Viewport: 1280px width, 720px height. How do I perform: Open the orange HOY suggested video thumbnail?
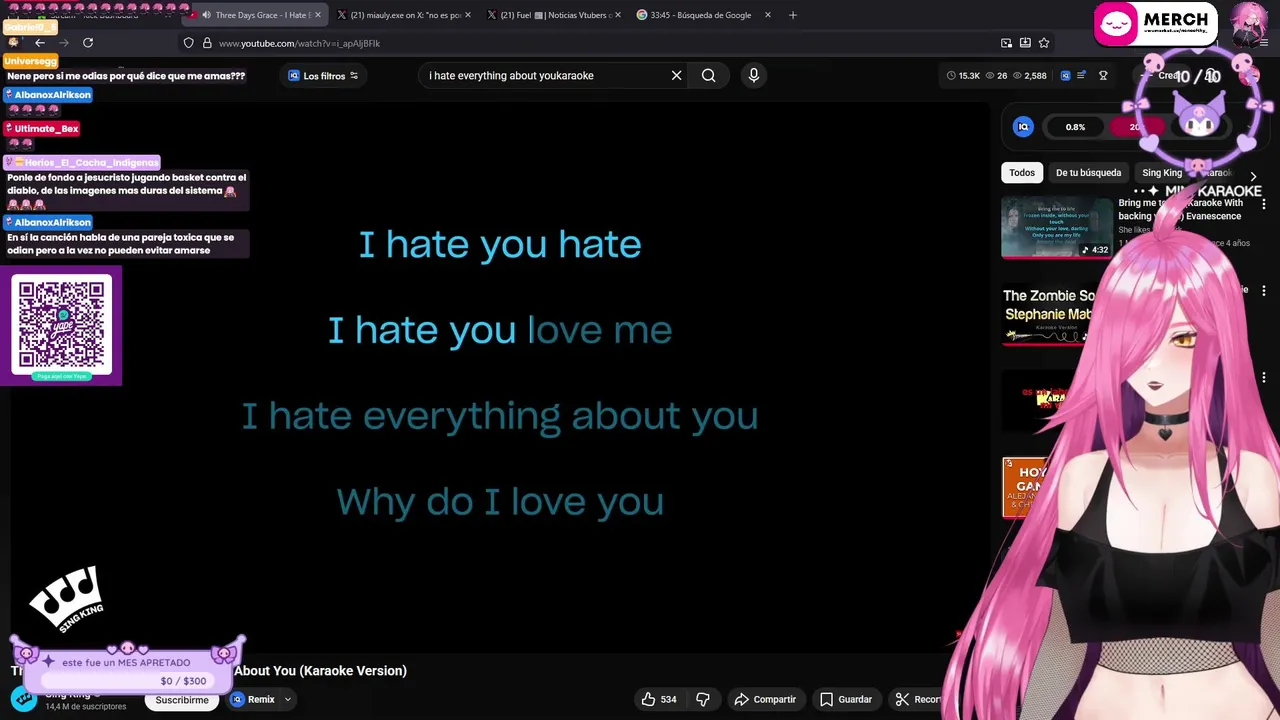[1025, 488]
